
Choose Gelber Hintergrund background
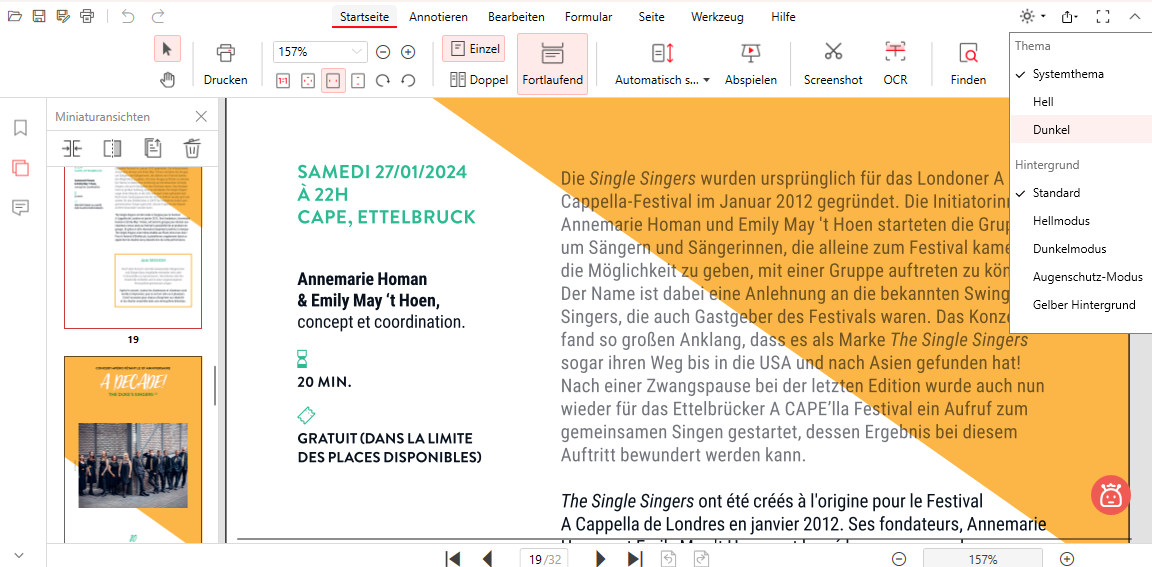1081,305
